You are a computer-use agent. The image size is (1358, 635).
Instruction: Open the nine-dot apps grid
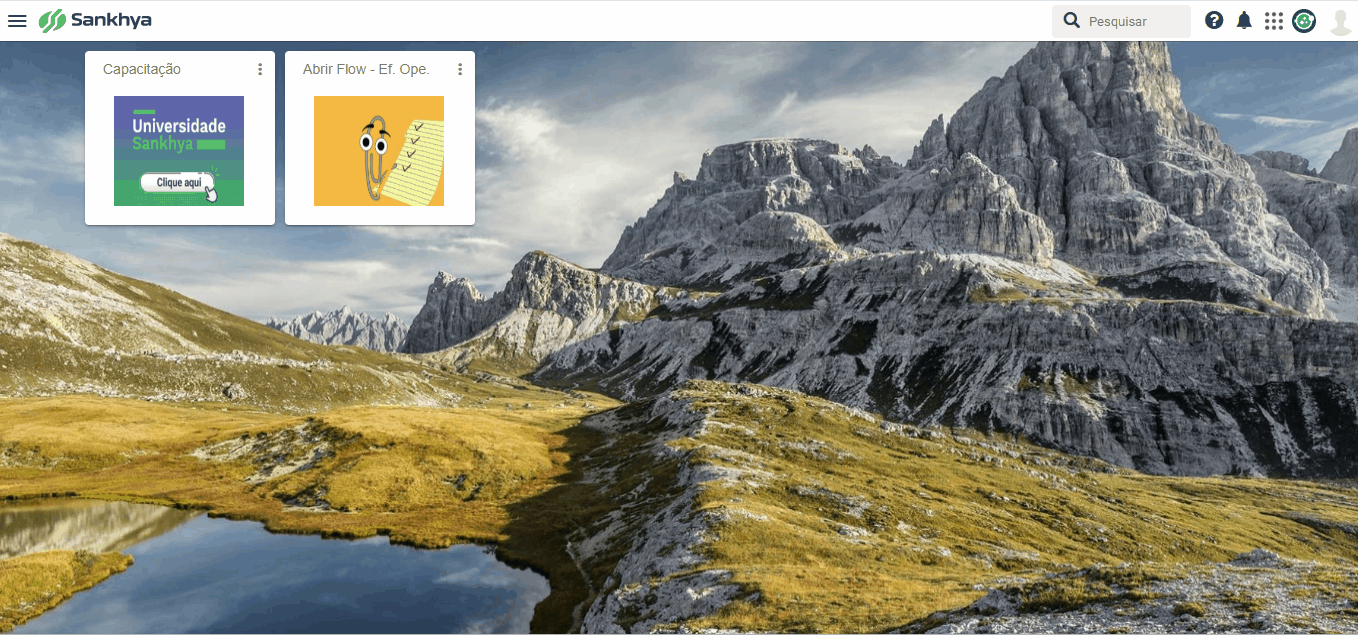click(1273, 21)
